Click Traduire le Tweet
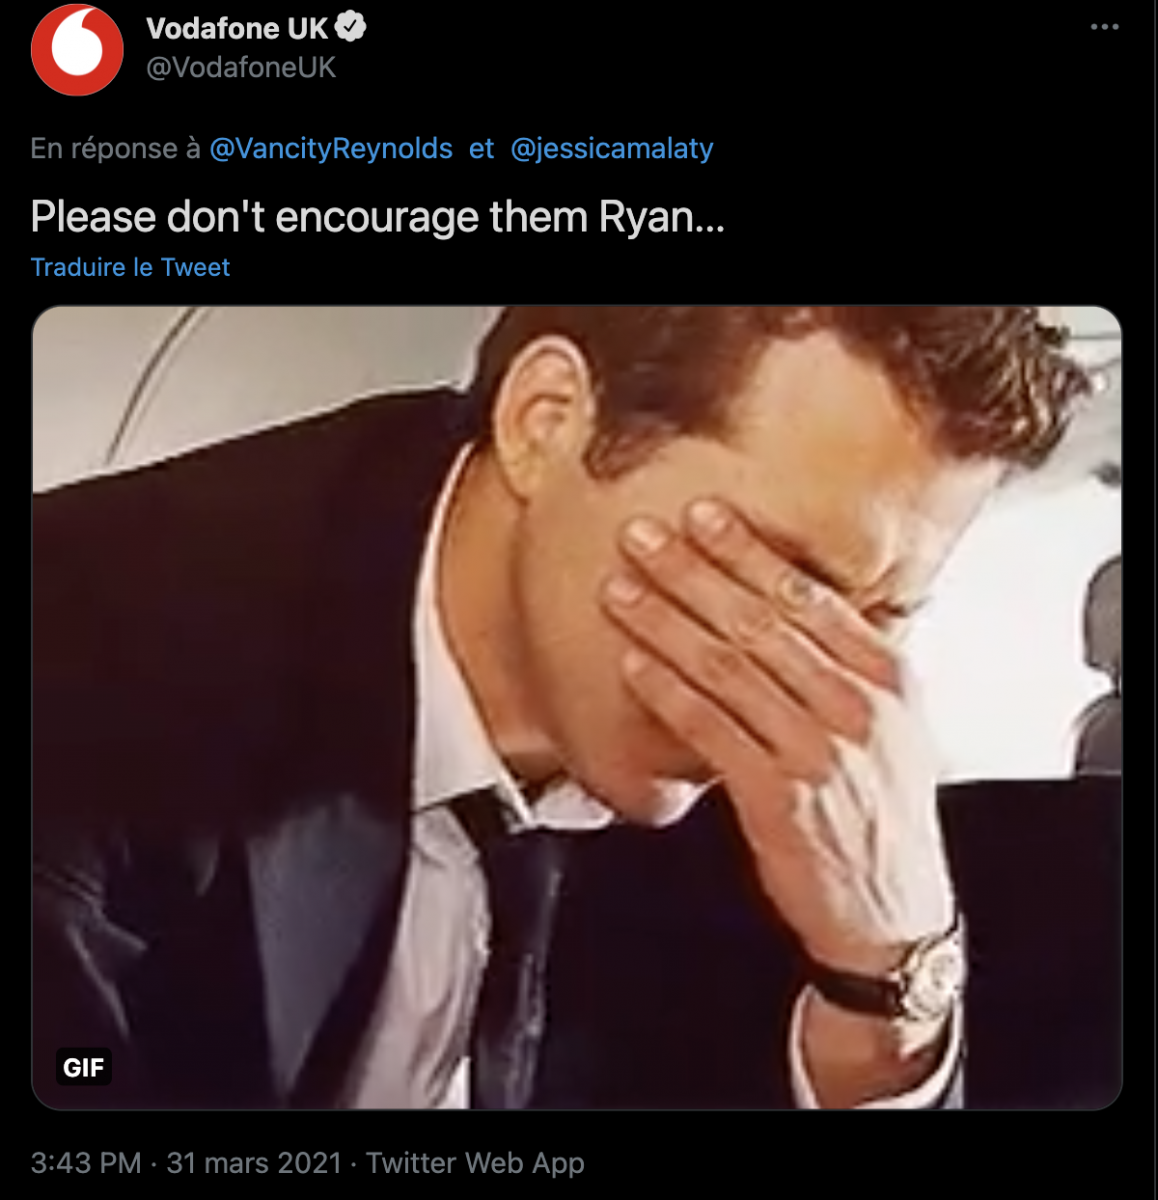 click(130, 267)
